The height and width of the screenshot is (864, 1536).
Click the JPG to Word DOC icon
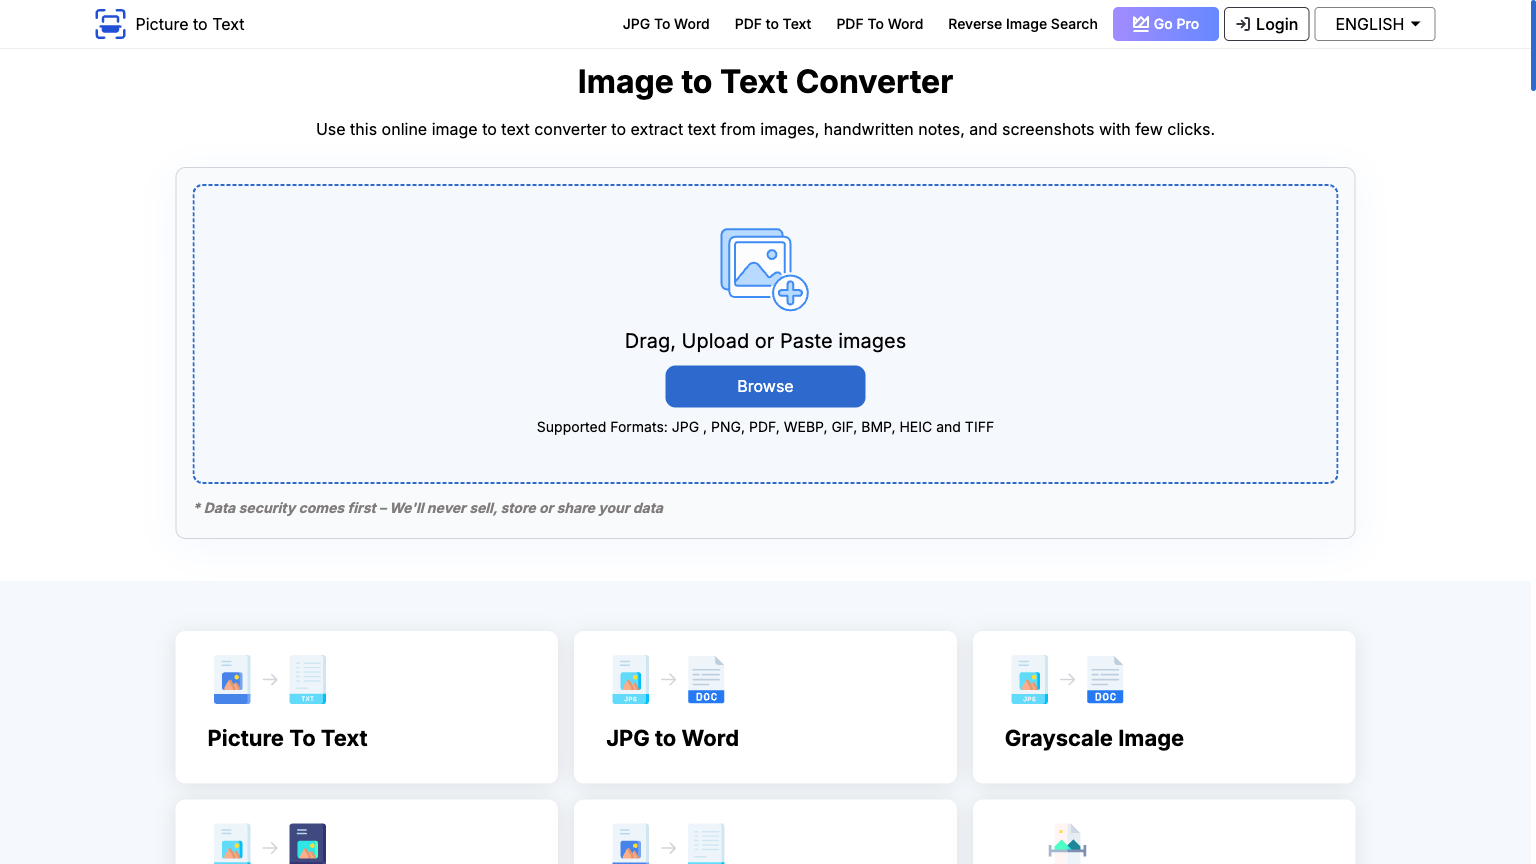(706, 679)
